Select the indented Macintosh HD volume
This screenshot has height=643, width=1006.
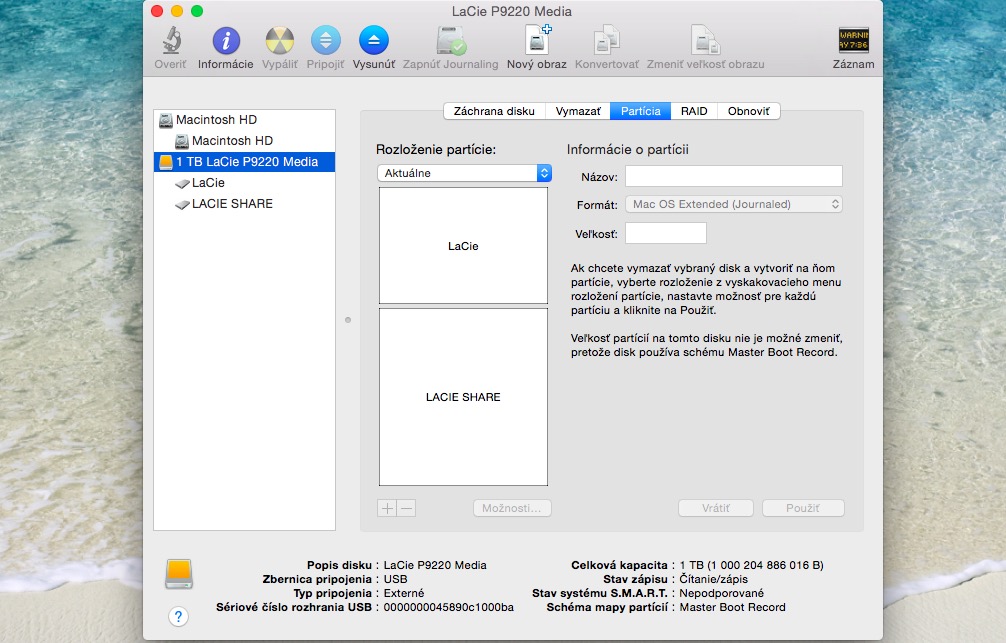click(244, 141)
